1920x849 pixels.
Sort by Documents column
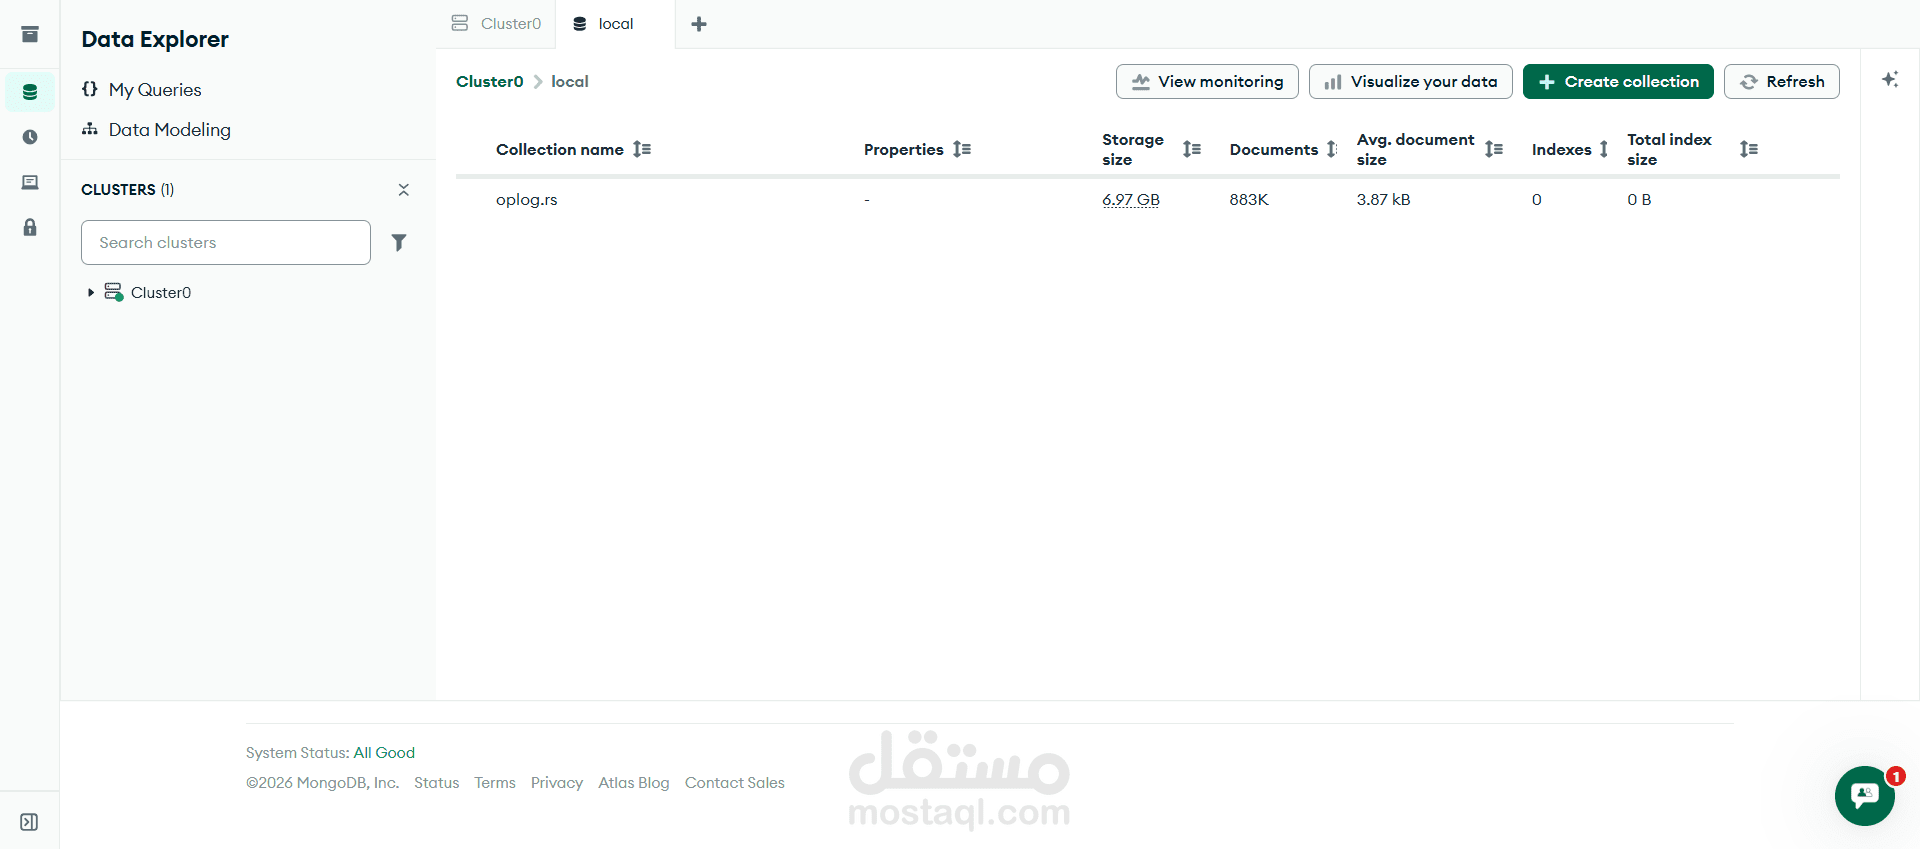click(1332, 149)
